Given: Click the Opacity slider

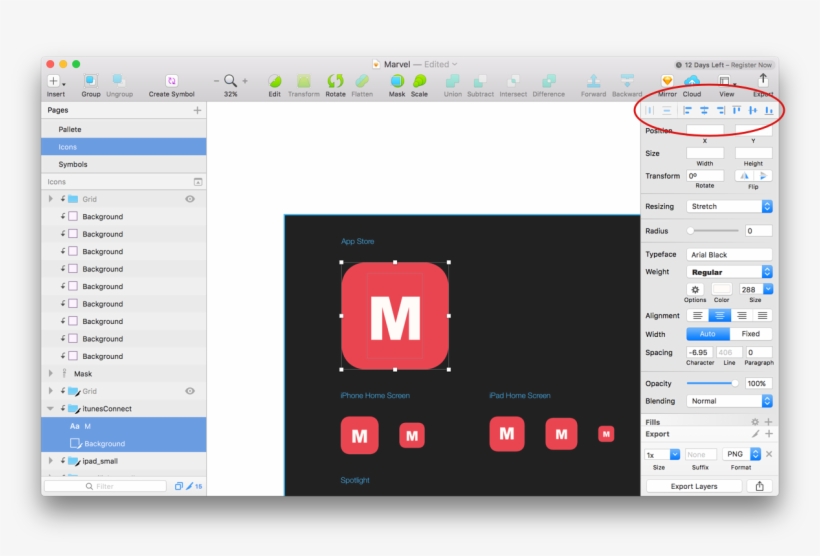Looking at the screenshot, I should point(713,383).
